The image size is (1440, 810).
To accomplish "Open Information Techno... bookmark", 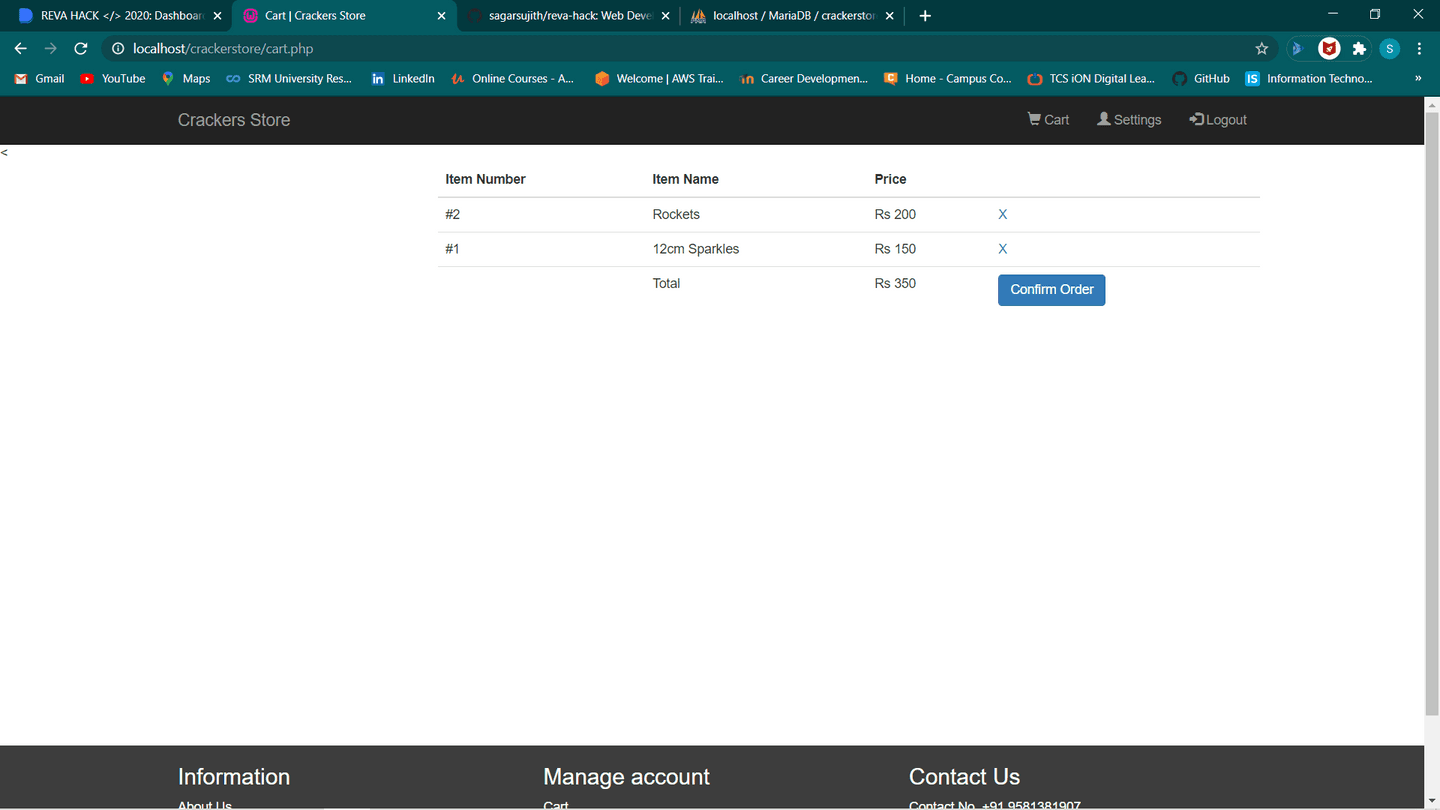I will pyautogui.click(x=1309, y=78).
